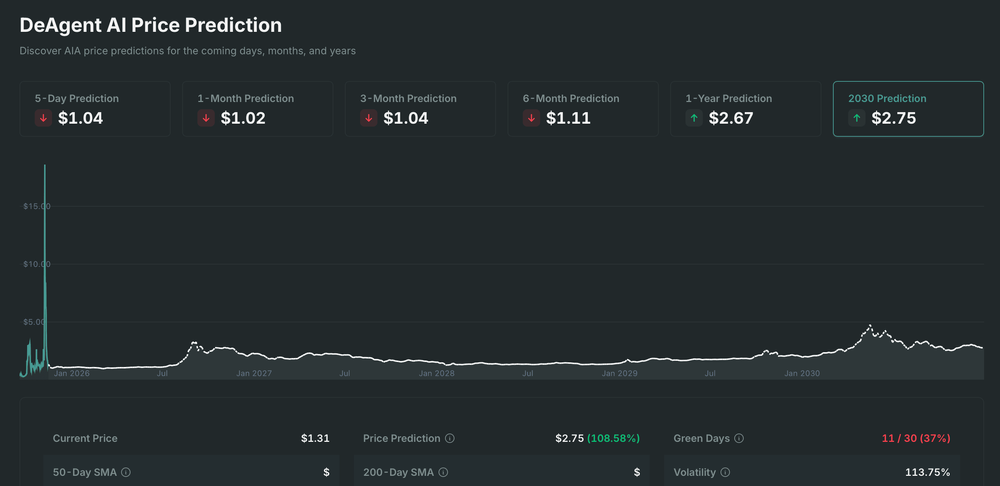
Task: Click the down arrow icon in 5-Day Prediction
Action: pyautogui.click(x=43, y=118)
